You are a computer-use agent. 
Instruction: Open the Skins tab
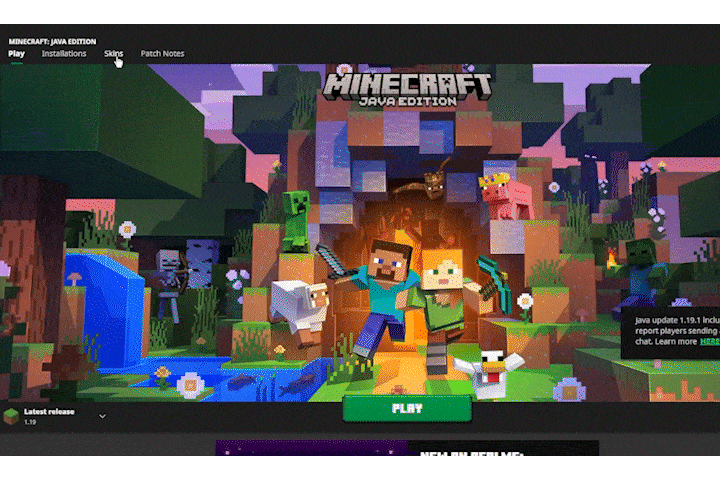click(x=113, y=54)
